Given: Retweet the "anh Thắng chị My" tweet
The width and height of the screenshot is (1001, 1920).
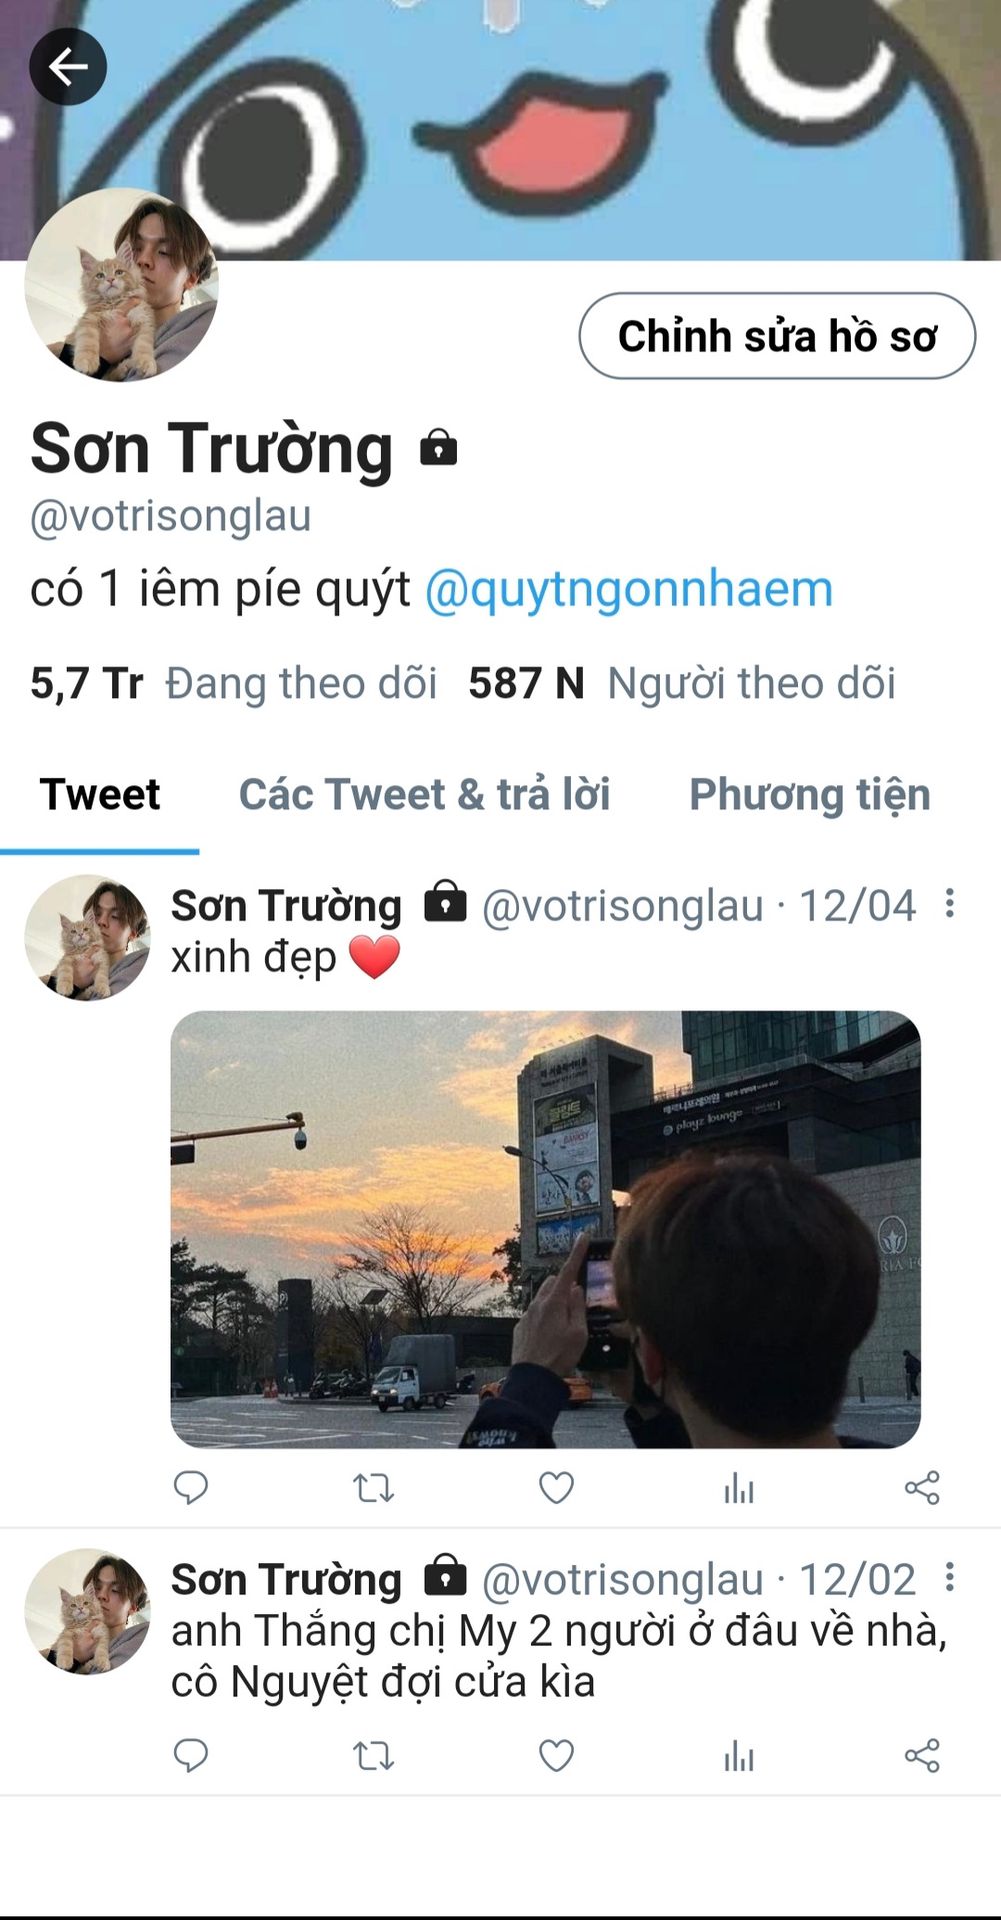Looking at the screenshot, I should tap(374, 1755).
